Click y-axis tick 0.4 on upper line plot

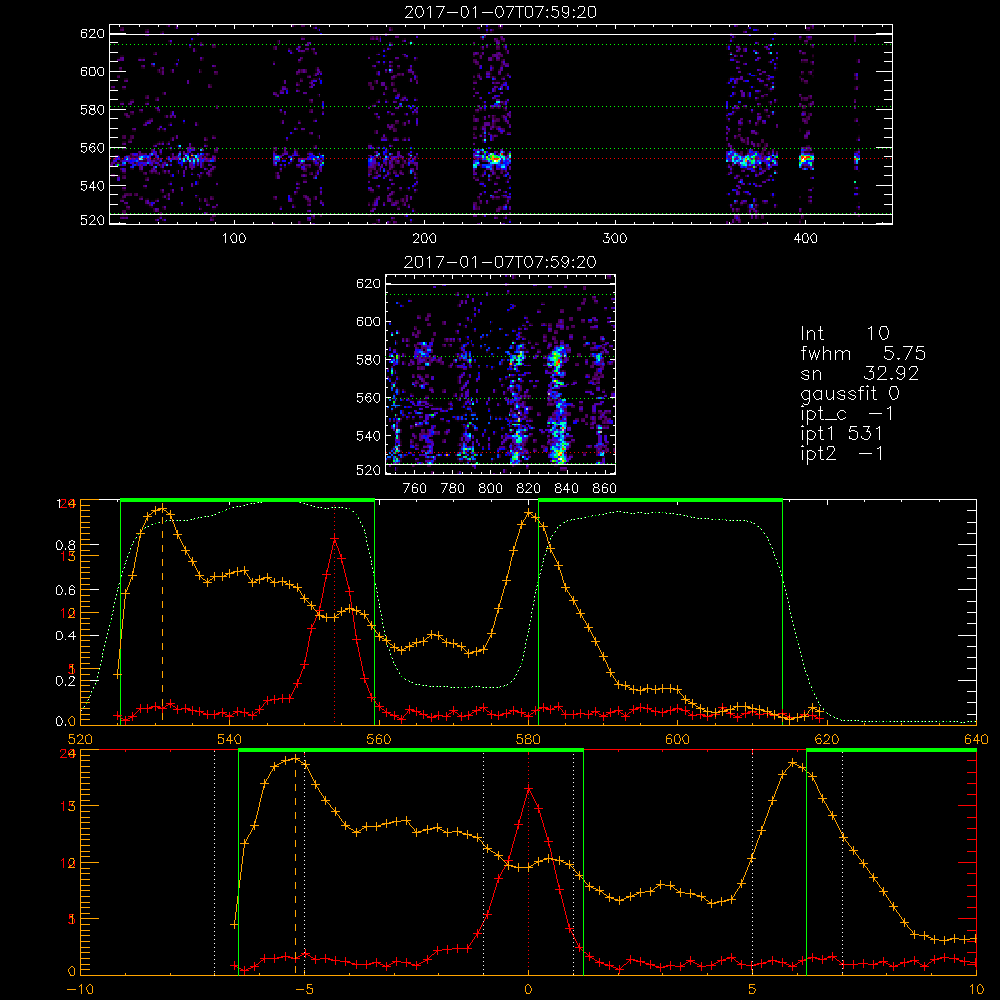(x=66, y=636)
